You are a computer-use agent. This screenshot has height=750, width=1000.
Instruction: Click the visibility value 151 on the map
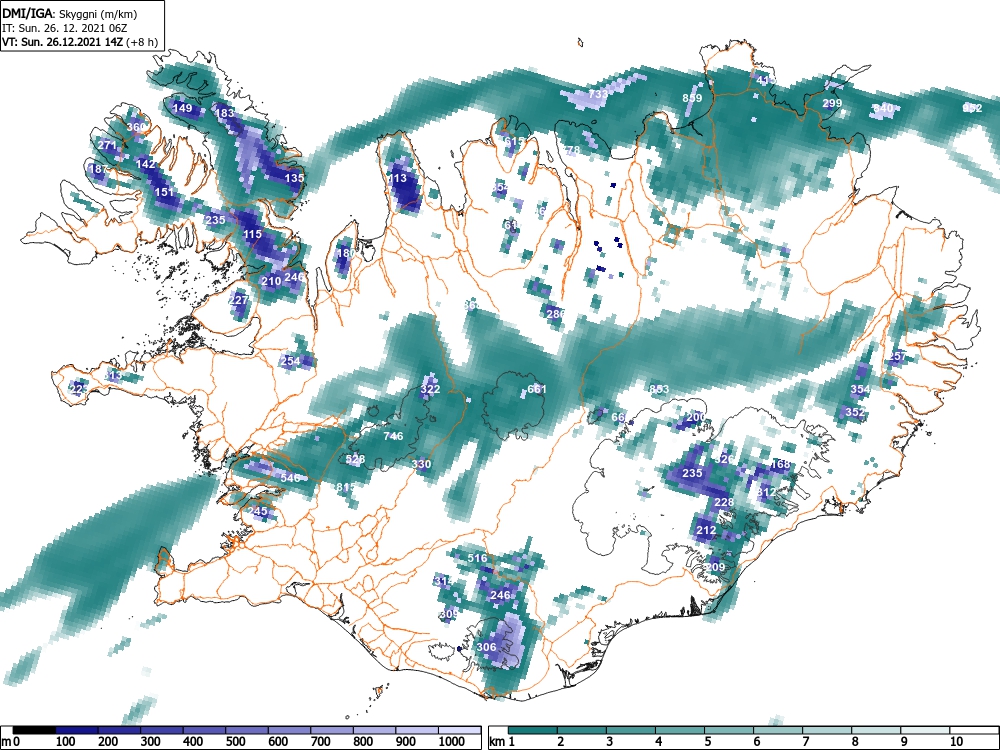click(x=164, y=192)
